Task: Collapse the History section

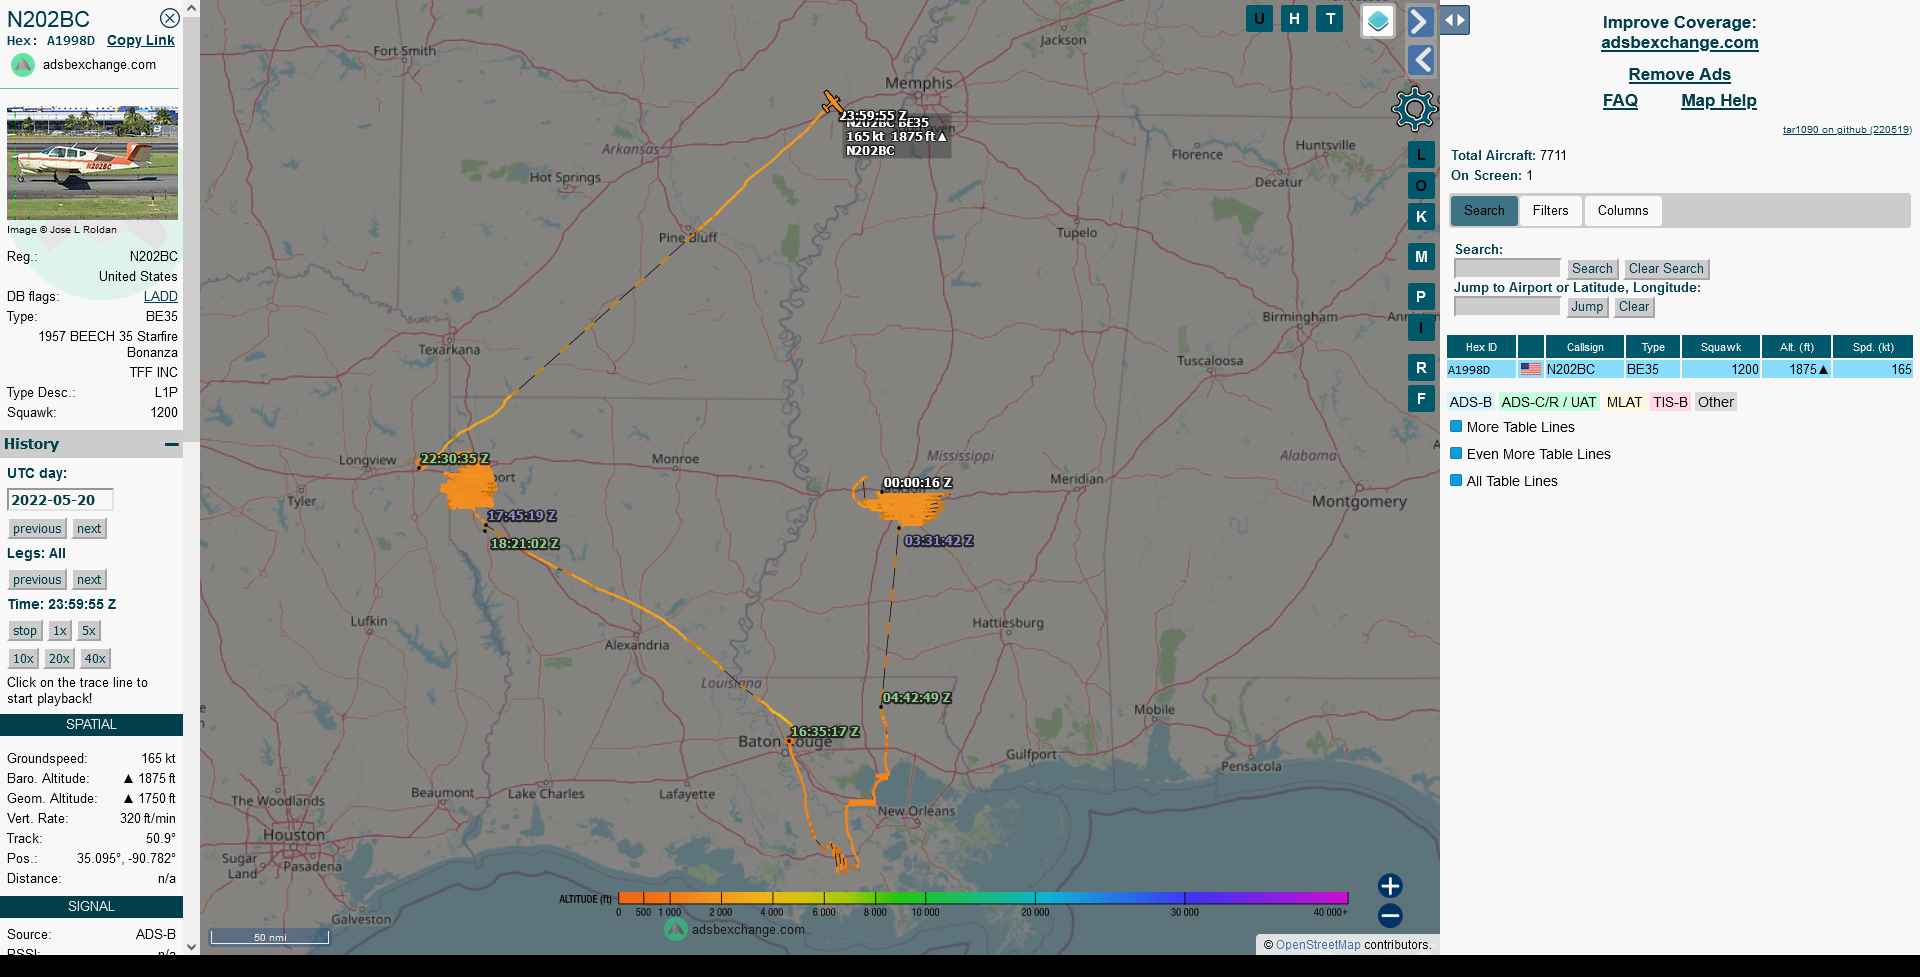Action: [172, 444]
